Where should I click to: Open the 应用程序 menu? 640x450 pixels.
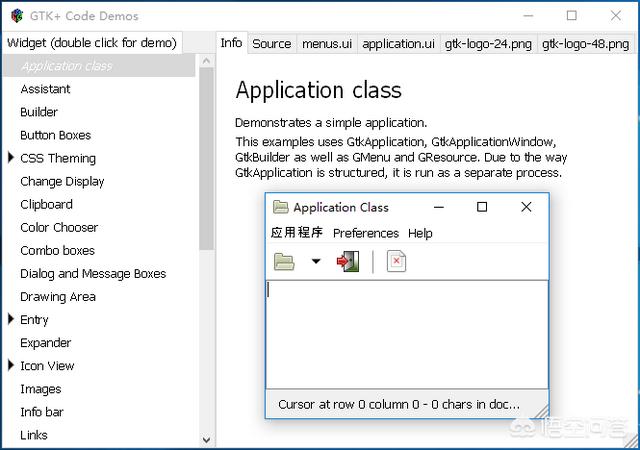pos(297,233)
